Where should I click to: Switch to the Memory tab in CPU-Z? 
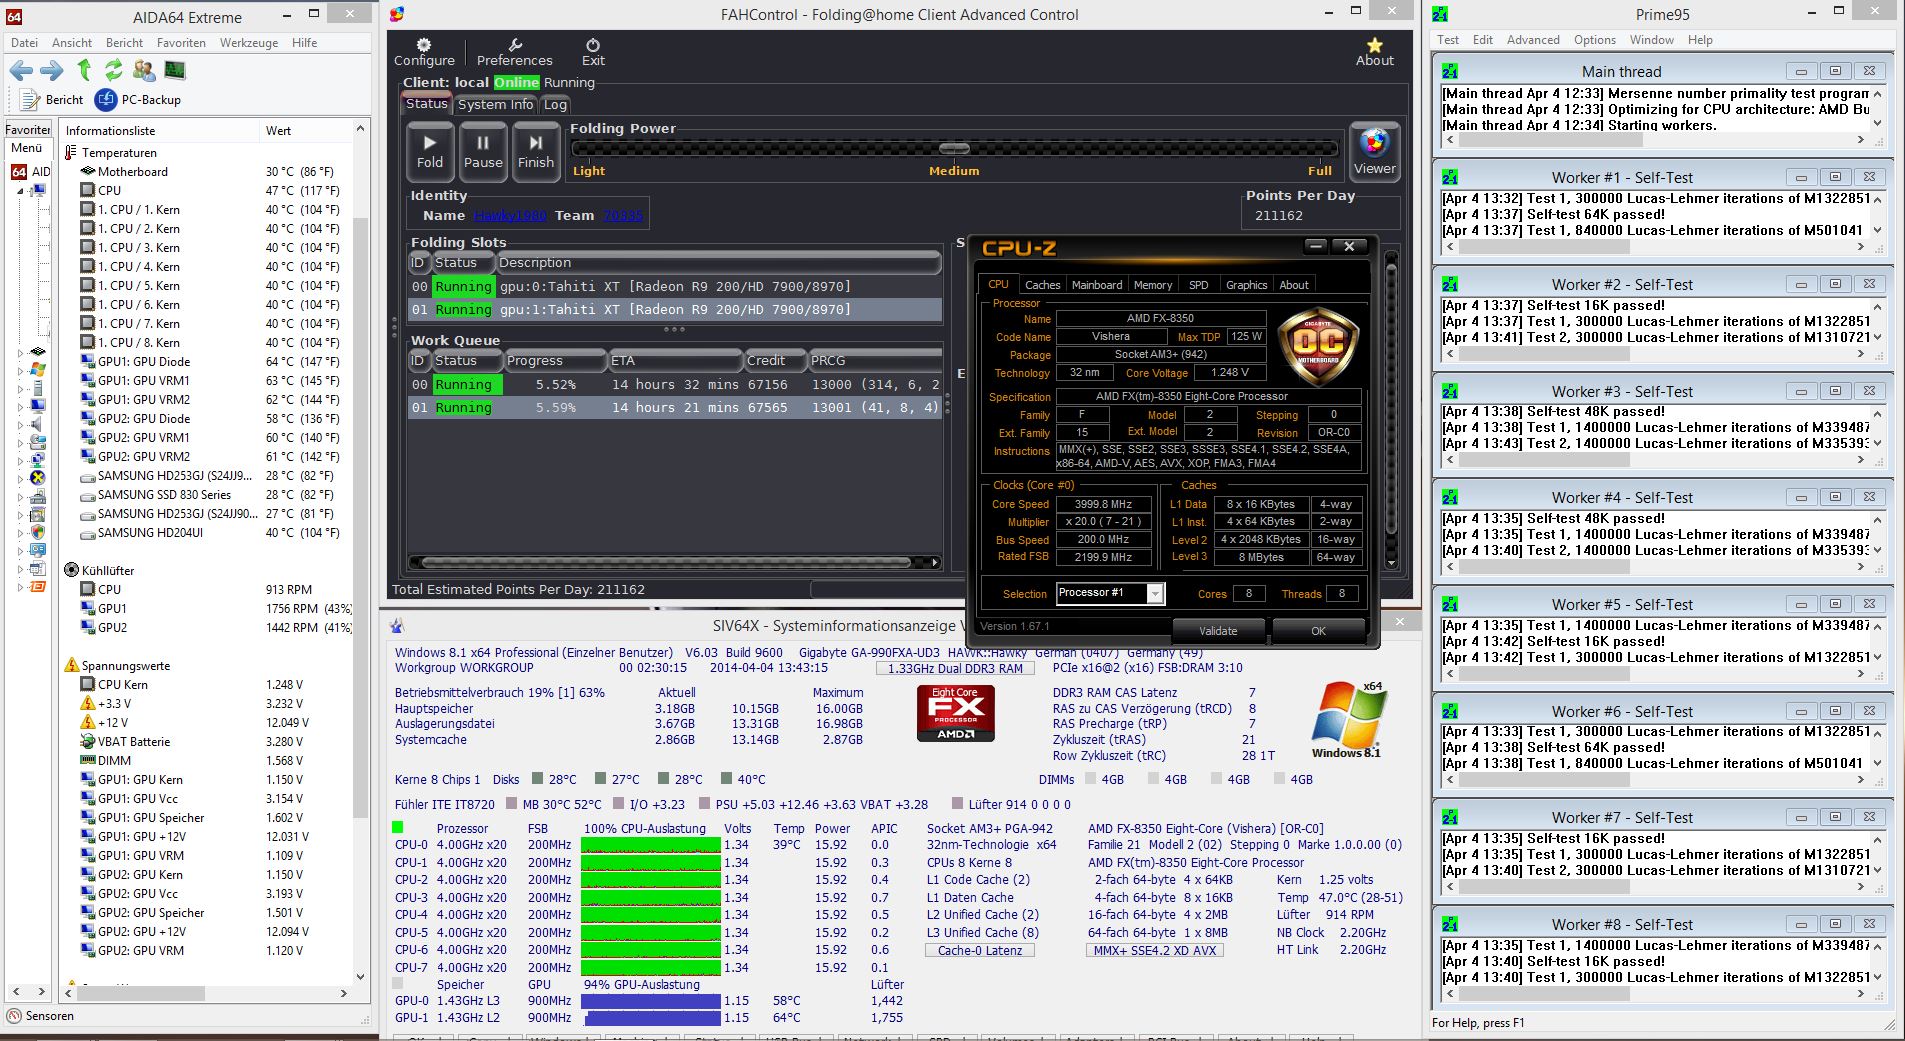pos(1153,285)
